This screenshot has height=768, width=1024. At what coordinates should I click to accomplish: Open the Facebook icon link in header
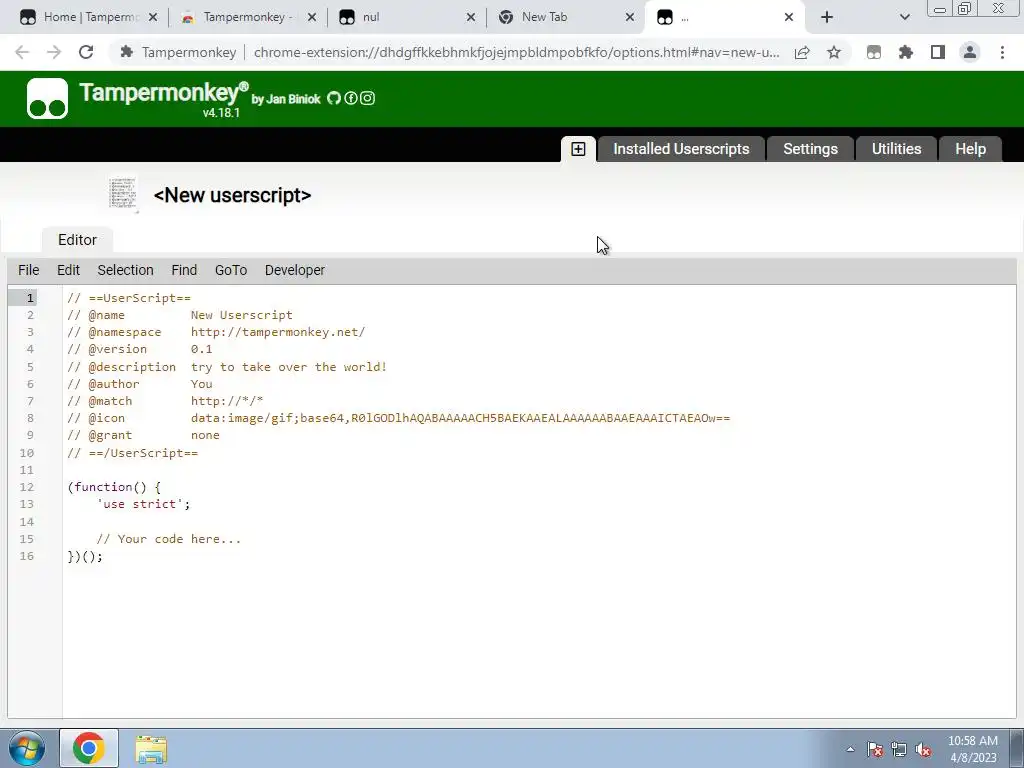[351, 99]
